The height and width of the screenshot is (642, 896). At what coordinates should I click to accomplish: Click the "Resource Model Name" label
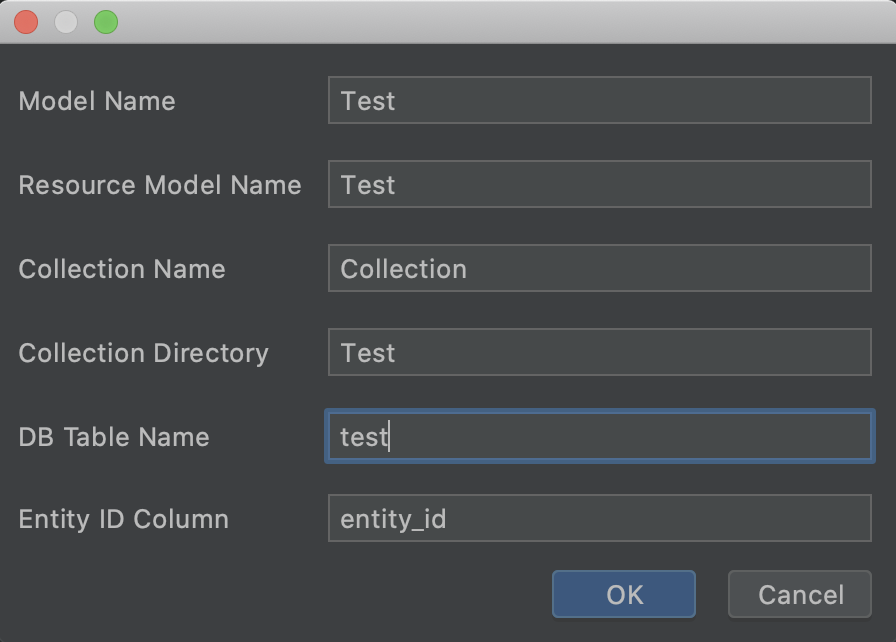160,185
